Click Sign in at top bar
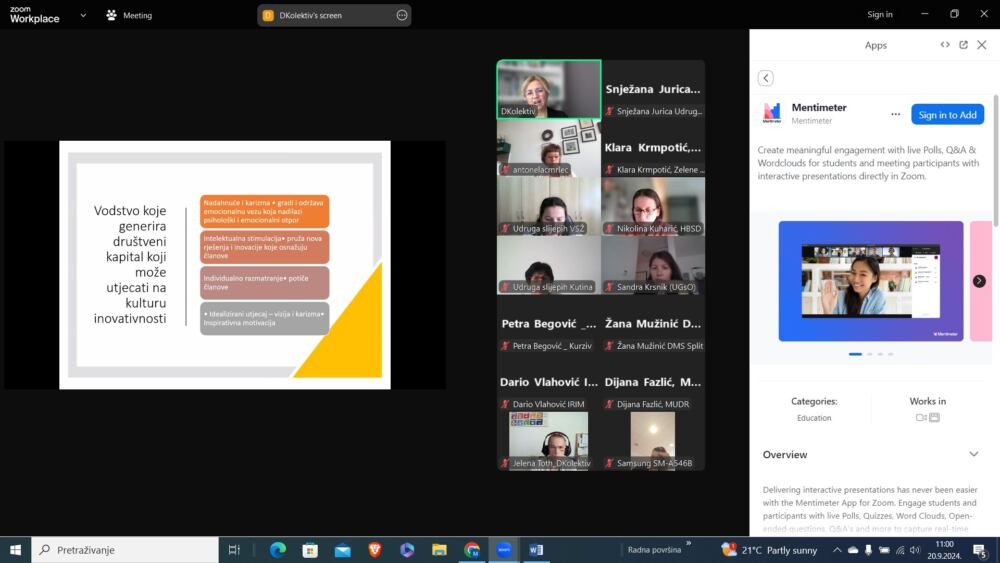Screen dimensions: 1000x563 [879, 14]
